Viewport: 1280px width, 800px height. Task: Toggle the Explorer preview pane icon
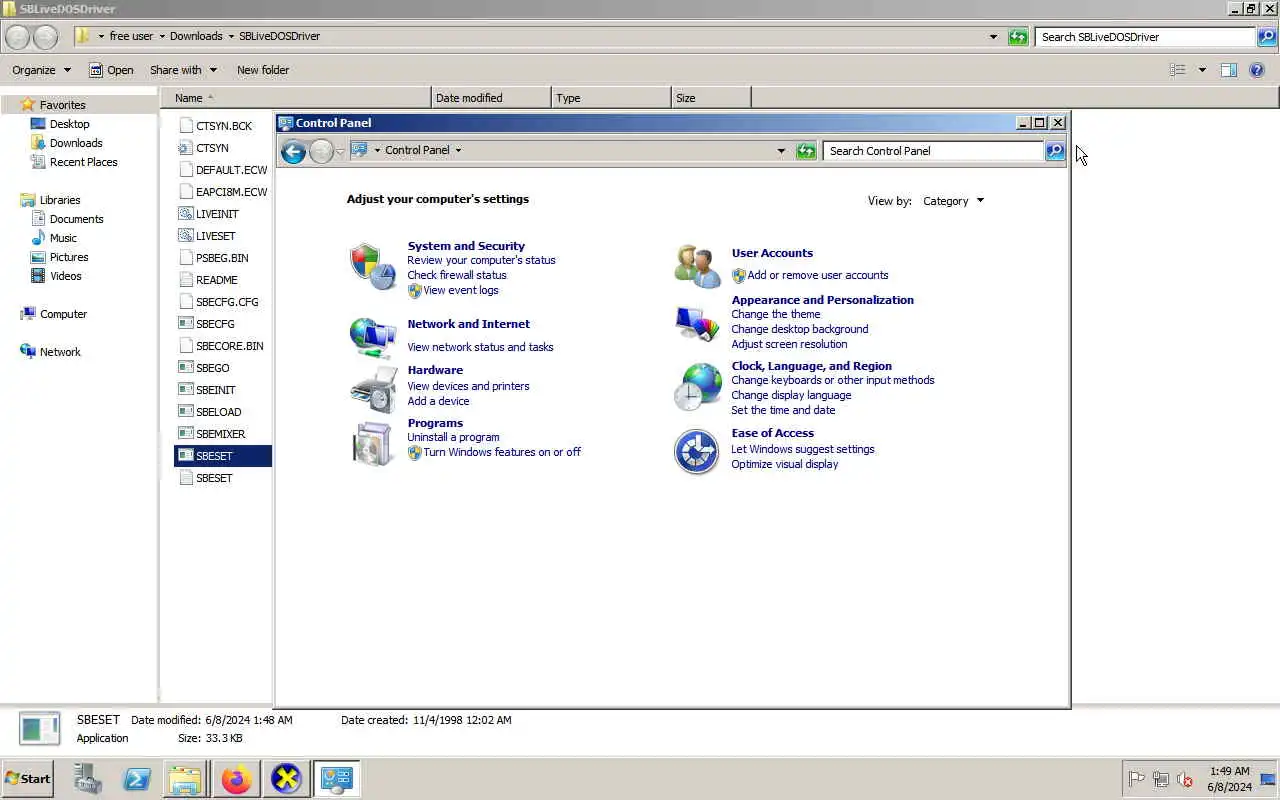tap(1229, 70)
